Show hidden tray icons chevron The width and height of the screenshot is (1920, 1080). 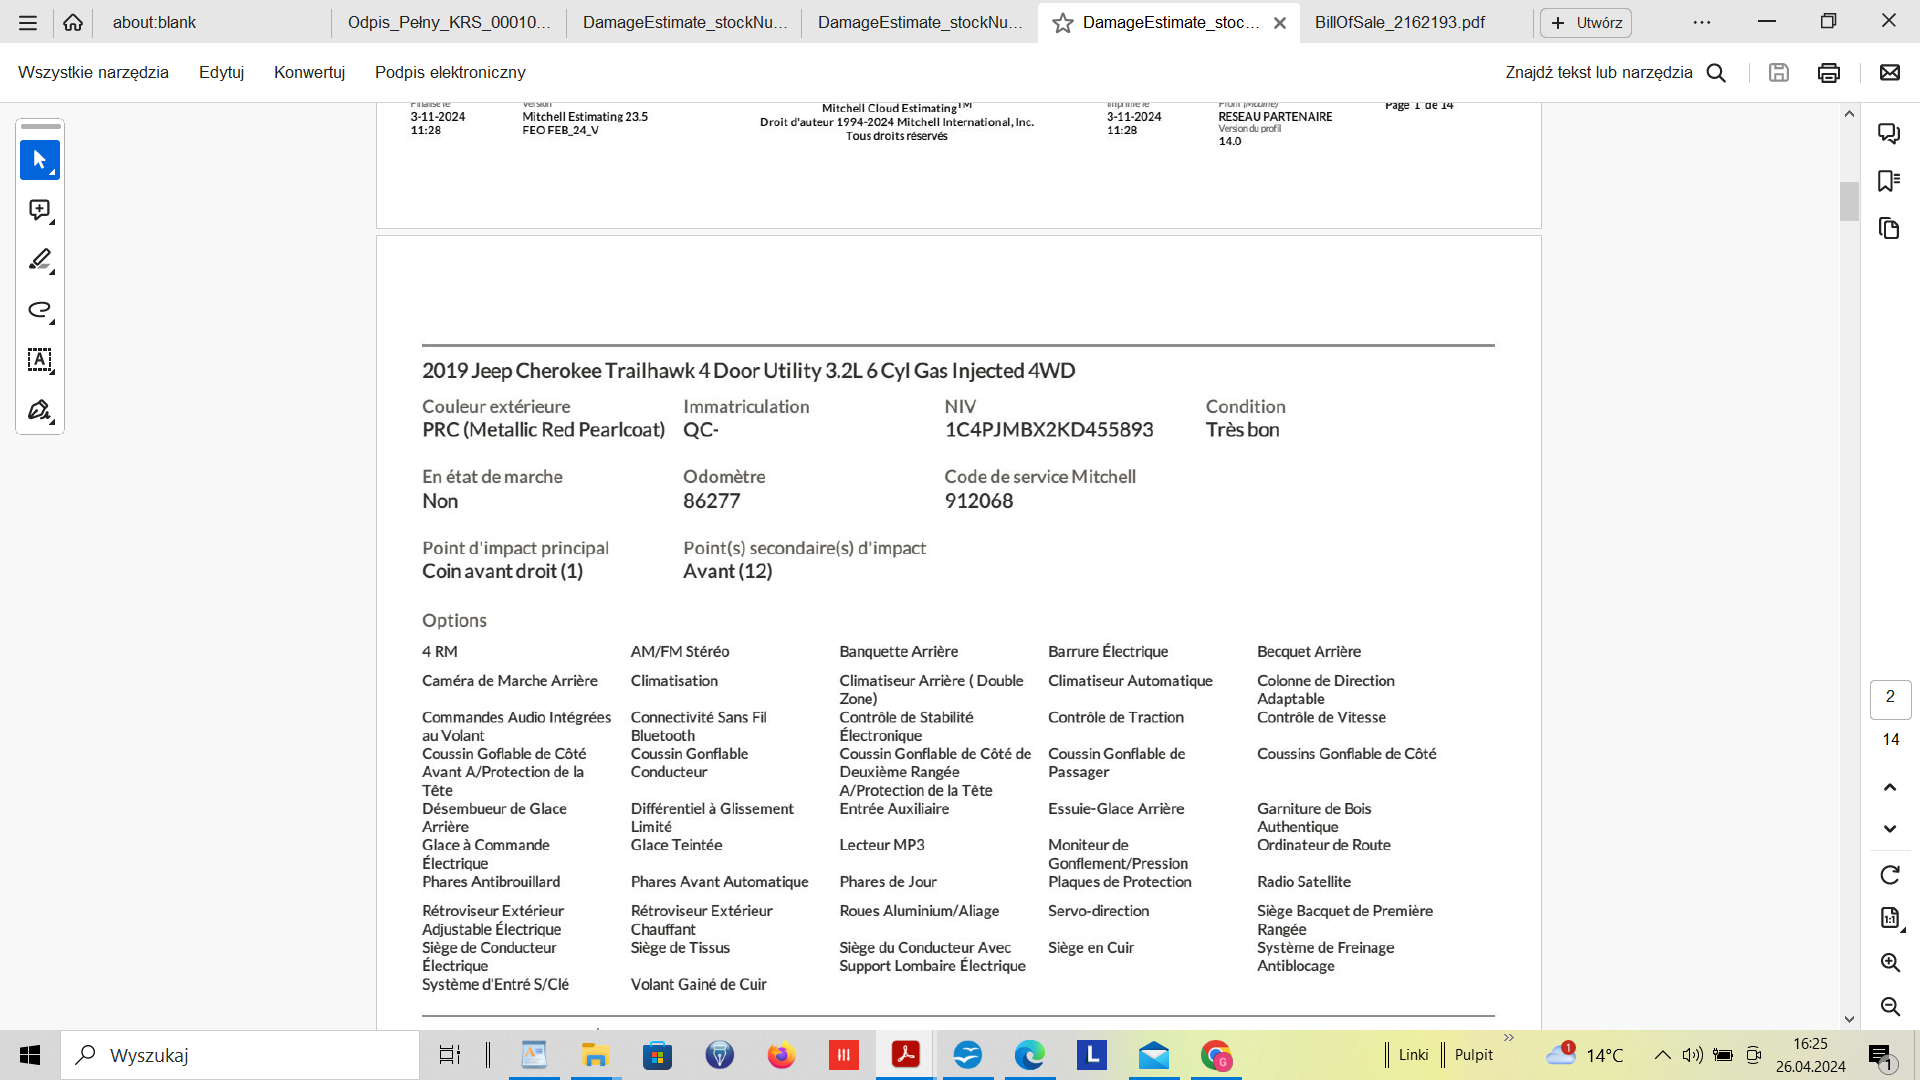(x=1662, y=1055)
